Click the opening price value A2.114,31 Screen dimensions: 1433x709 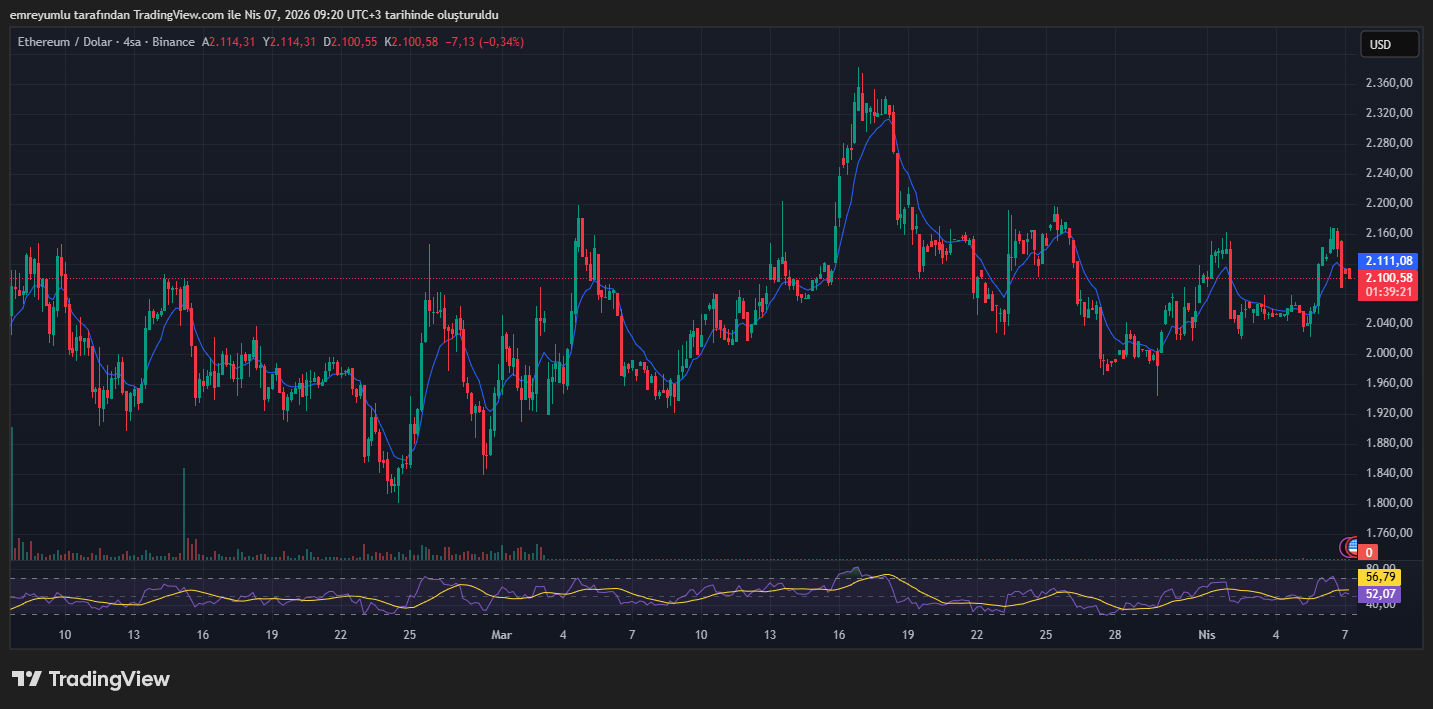(x=229, y=42)
